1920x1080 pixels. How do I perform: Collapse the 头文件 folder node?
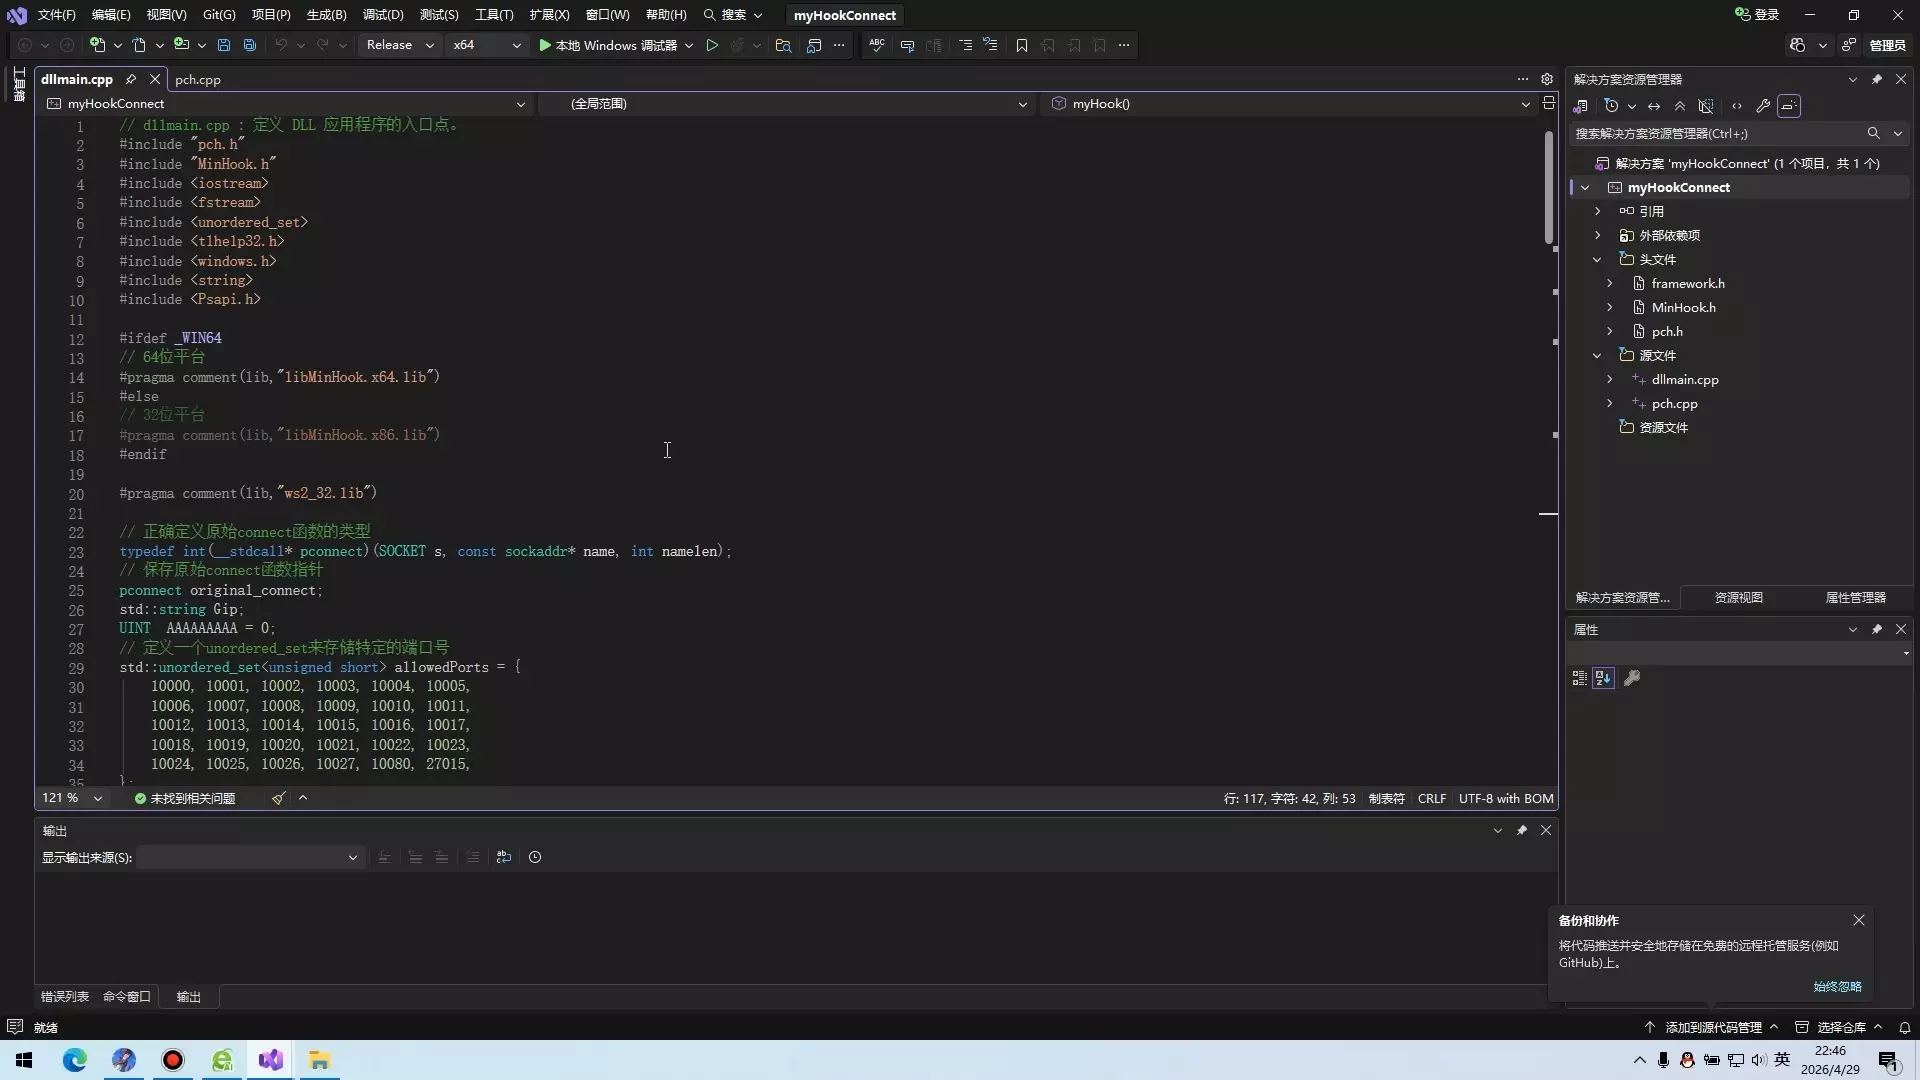[1597, 260]
